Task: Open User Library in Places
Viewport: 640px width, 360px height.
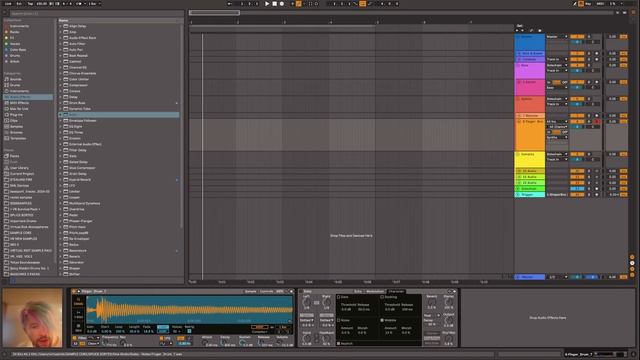Action: click(x=19, y=168)
